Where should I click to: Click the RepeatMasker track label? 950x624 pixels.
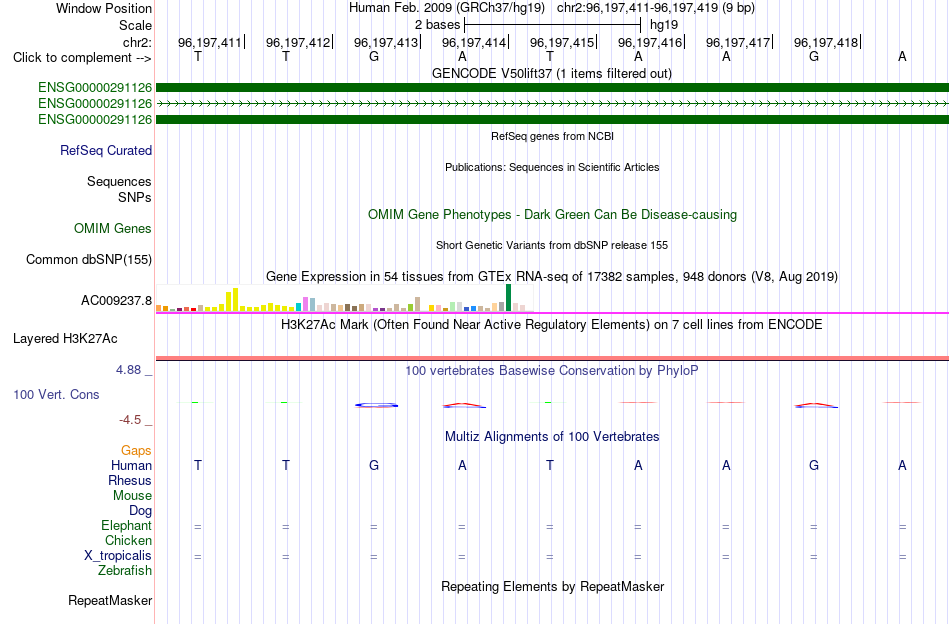pos(110,600)
